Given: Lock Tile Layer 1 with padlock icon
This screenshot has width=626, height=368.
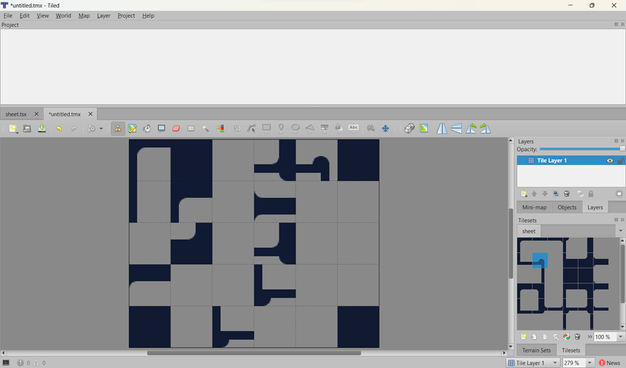Looking at the screenshot, I should (620, 160).
